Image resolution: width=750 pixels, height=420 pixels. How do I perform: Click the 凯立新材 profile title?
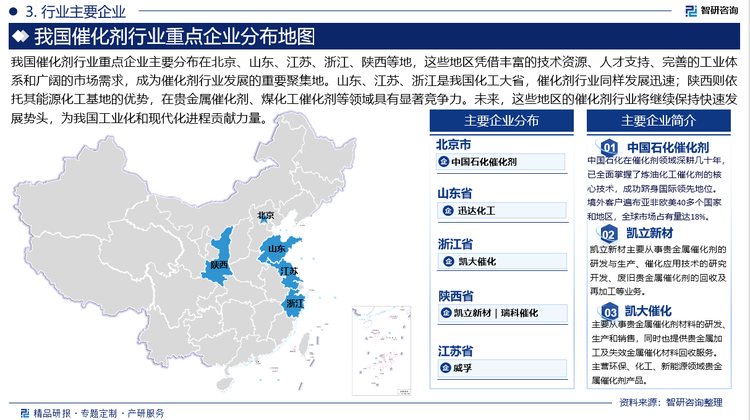click(650, 233)
